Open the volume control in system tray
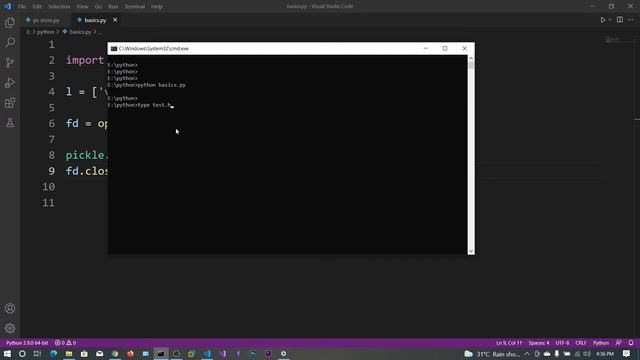Screen dimensions: 640x360 click(x=587, y=353)
